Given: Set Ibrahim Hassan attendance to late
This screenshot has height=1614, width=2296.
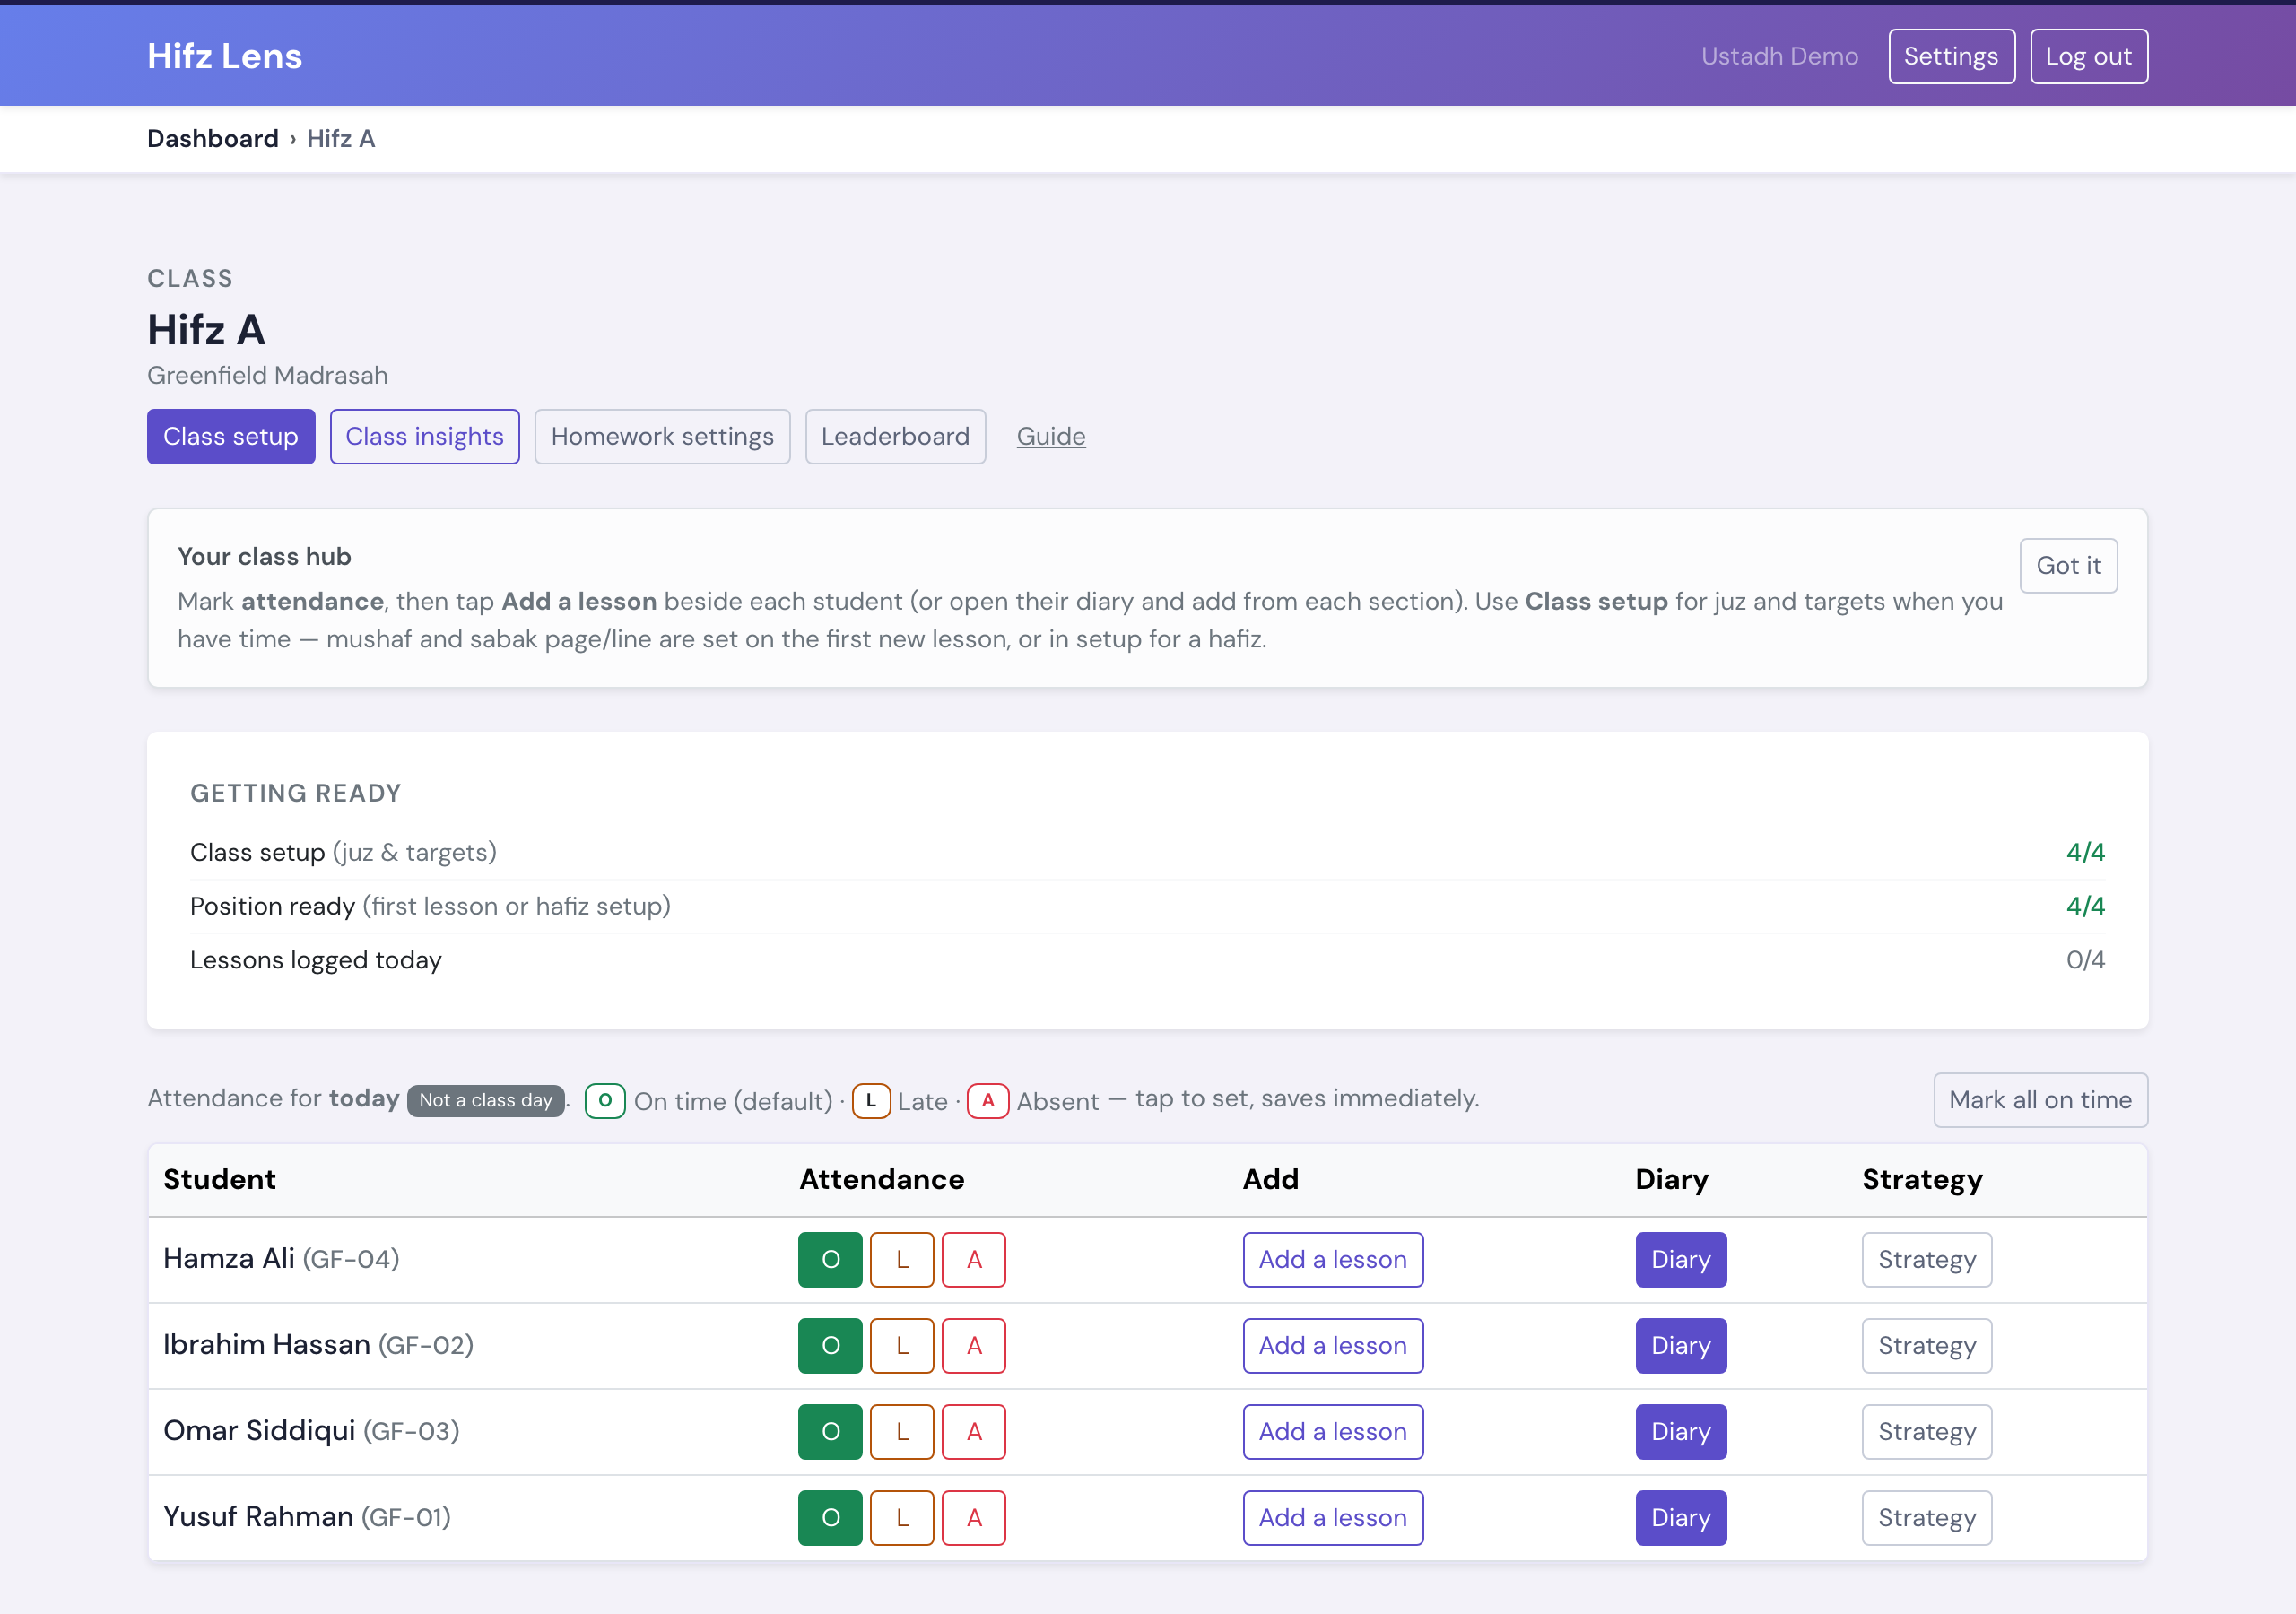Looking at the screenshot, I should [x=902, y=1345].
